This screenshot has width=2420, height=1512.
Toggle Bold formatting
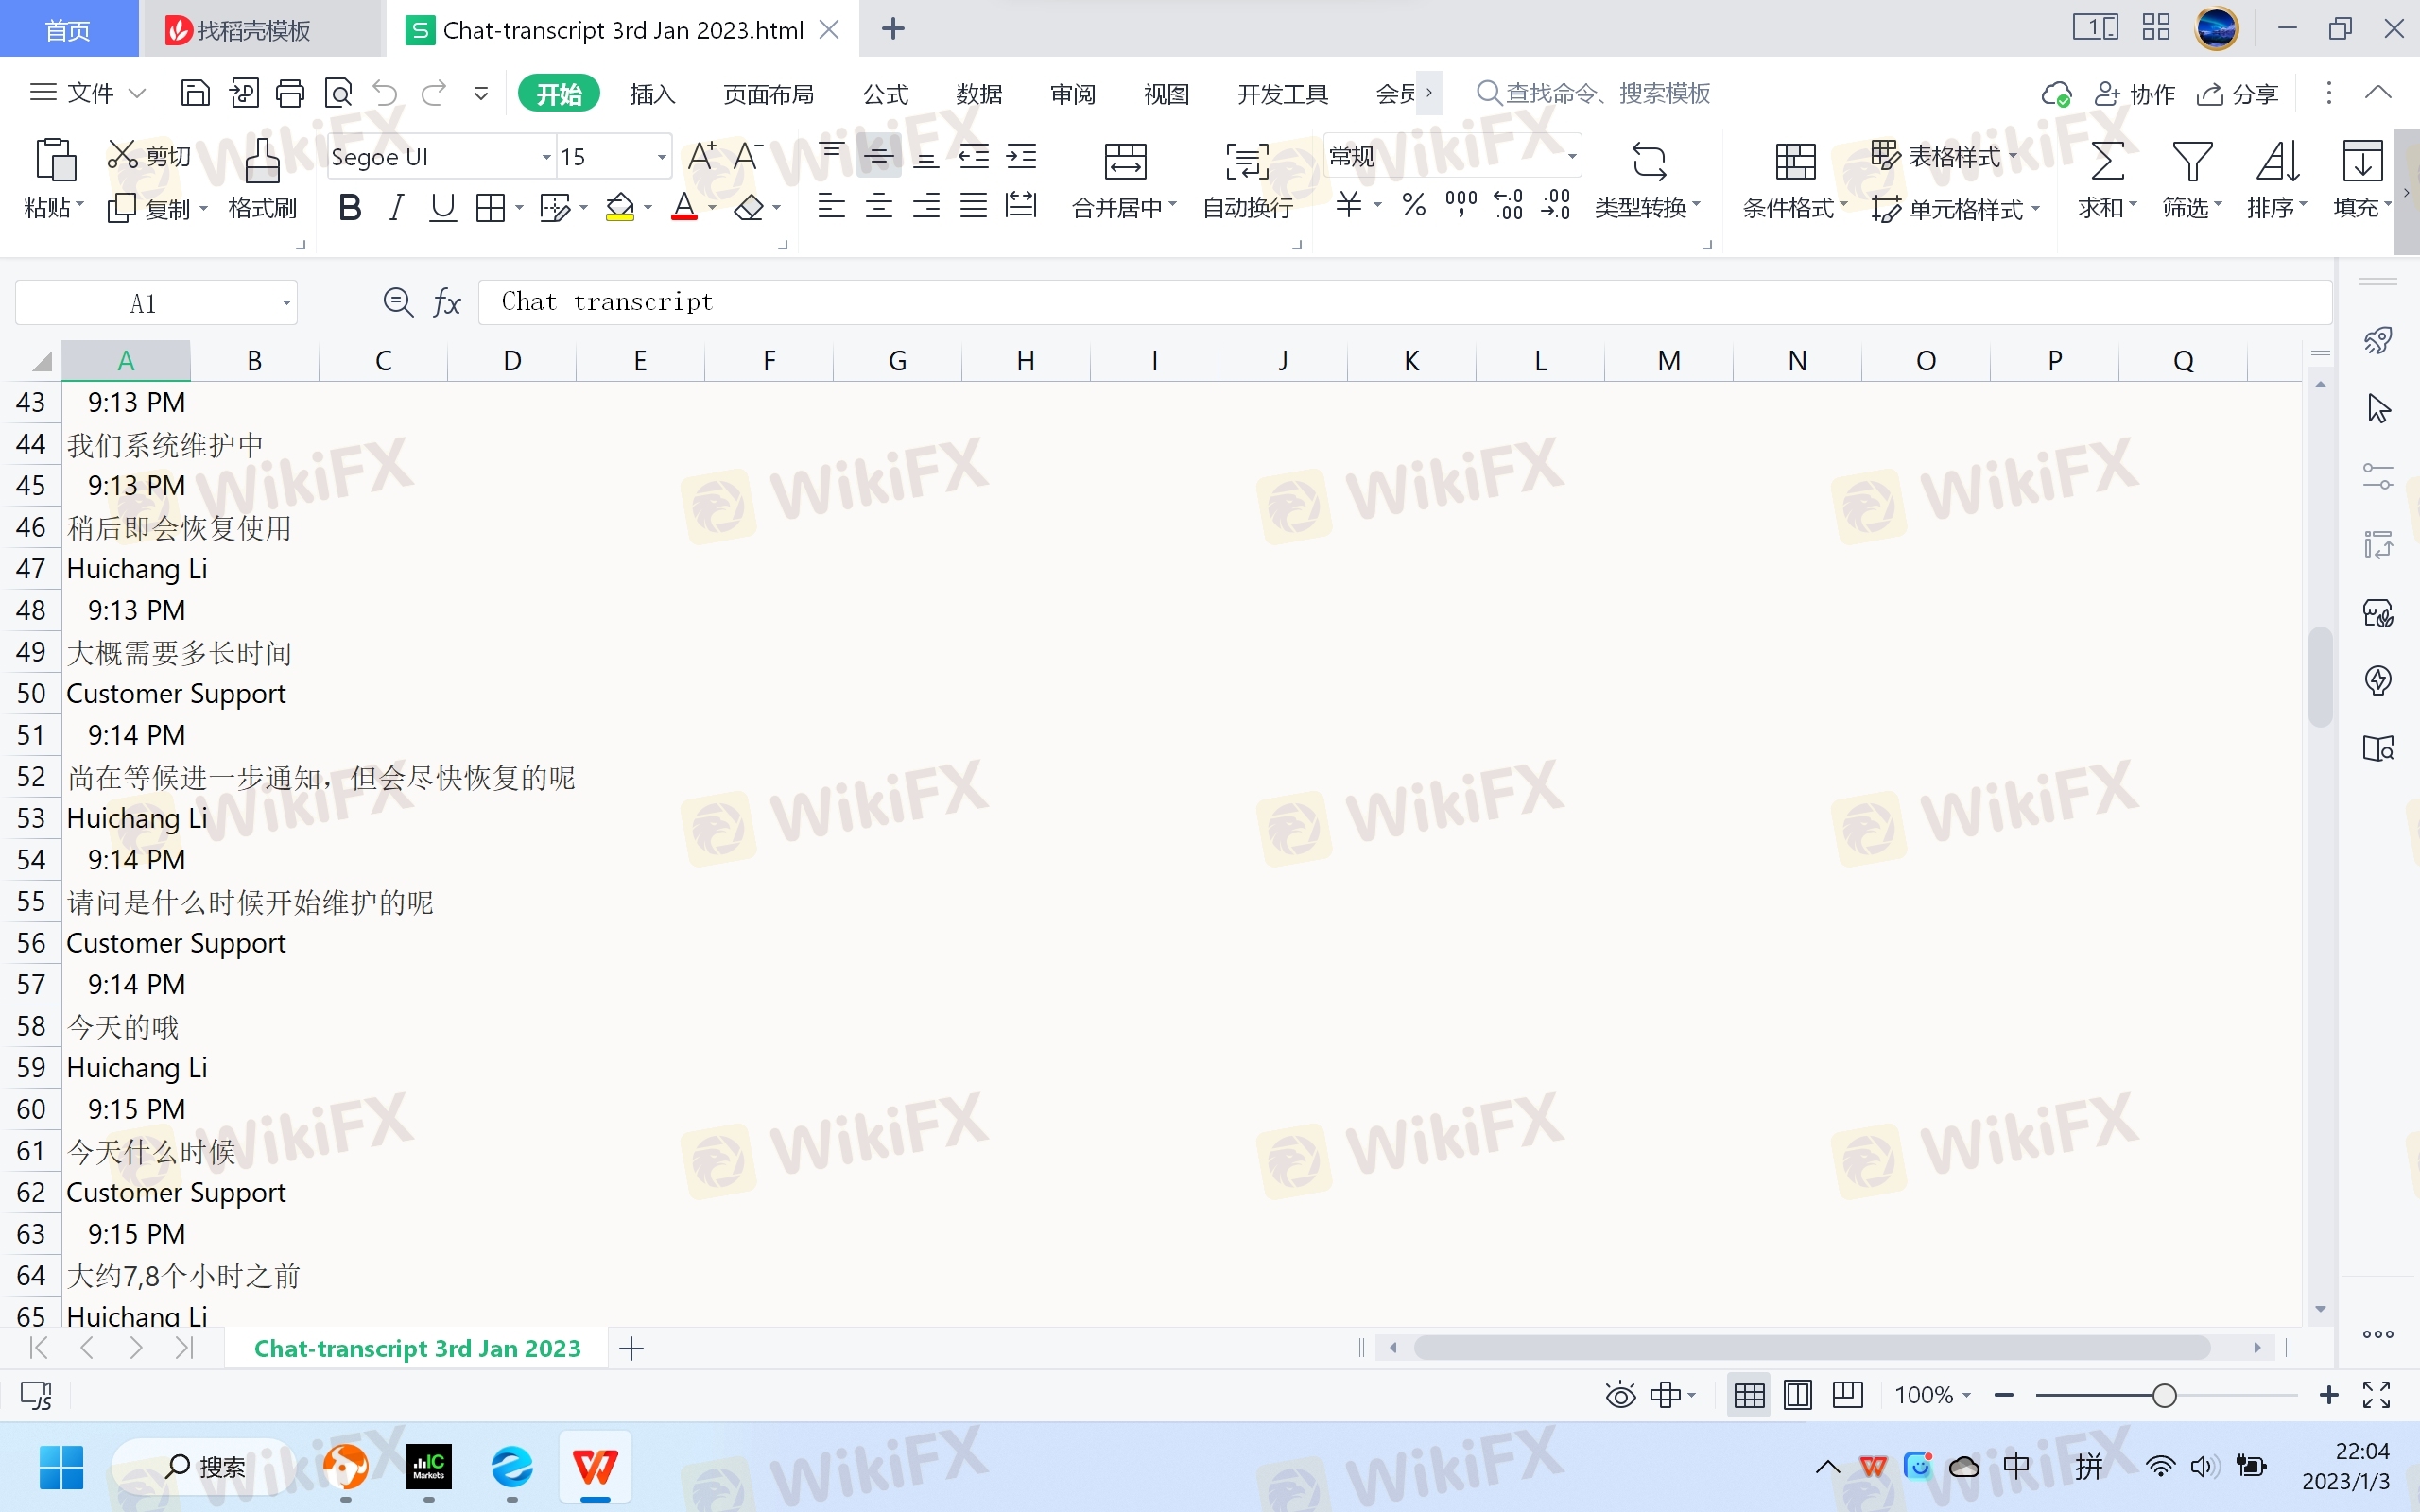(349, 207)
